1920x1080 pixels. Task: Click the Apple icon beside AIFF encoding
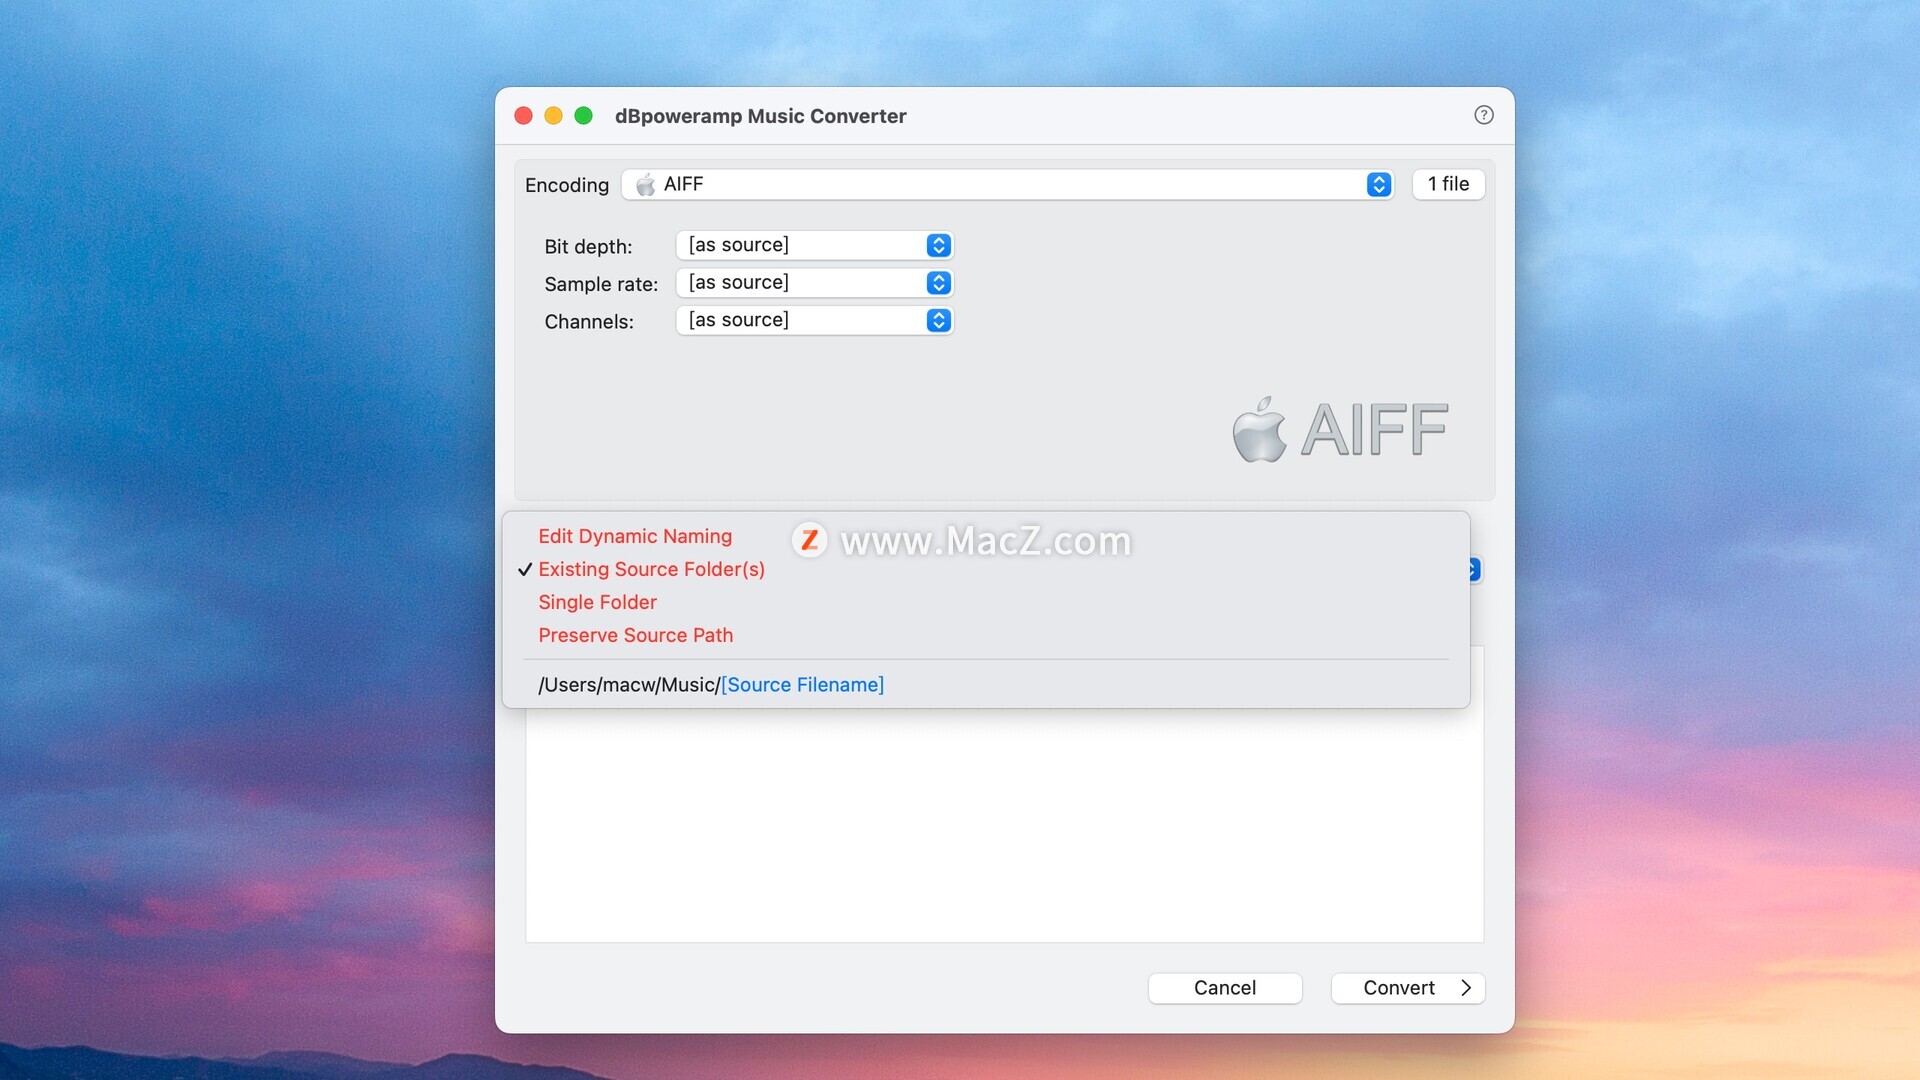coord(646,185)
